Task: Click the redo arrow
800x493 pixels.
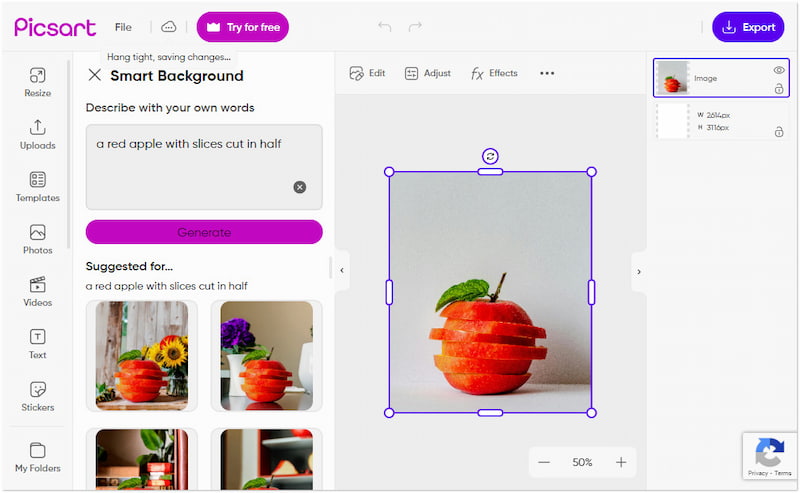Action: (x=415, y=27)
